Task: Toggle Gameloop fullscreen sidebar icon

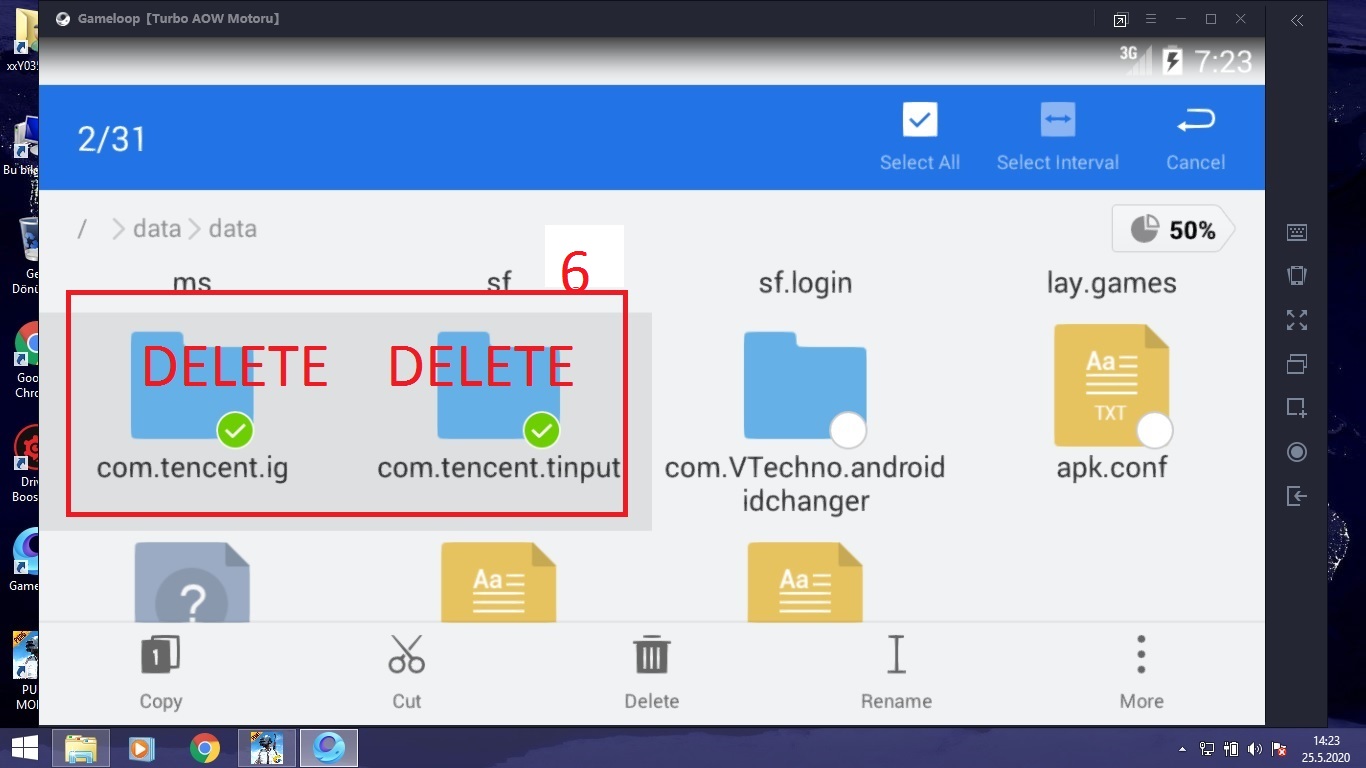Action: [1297, 320]
